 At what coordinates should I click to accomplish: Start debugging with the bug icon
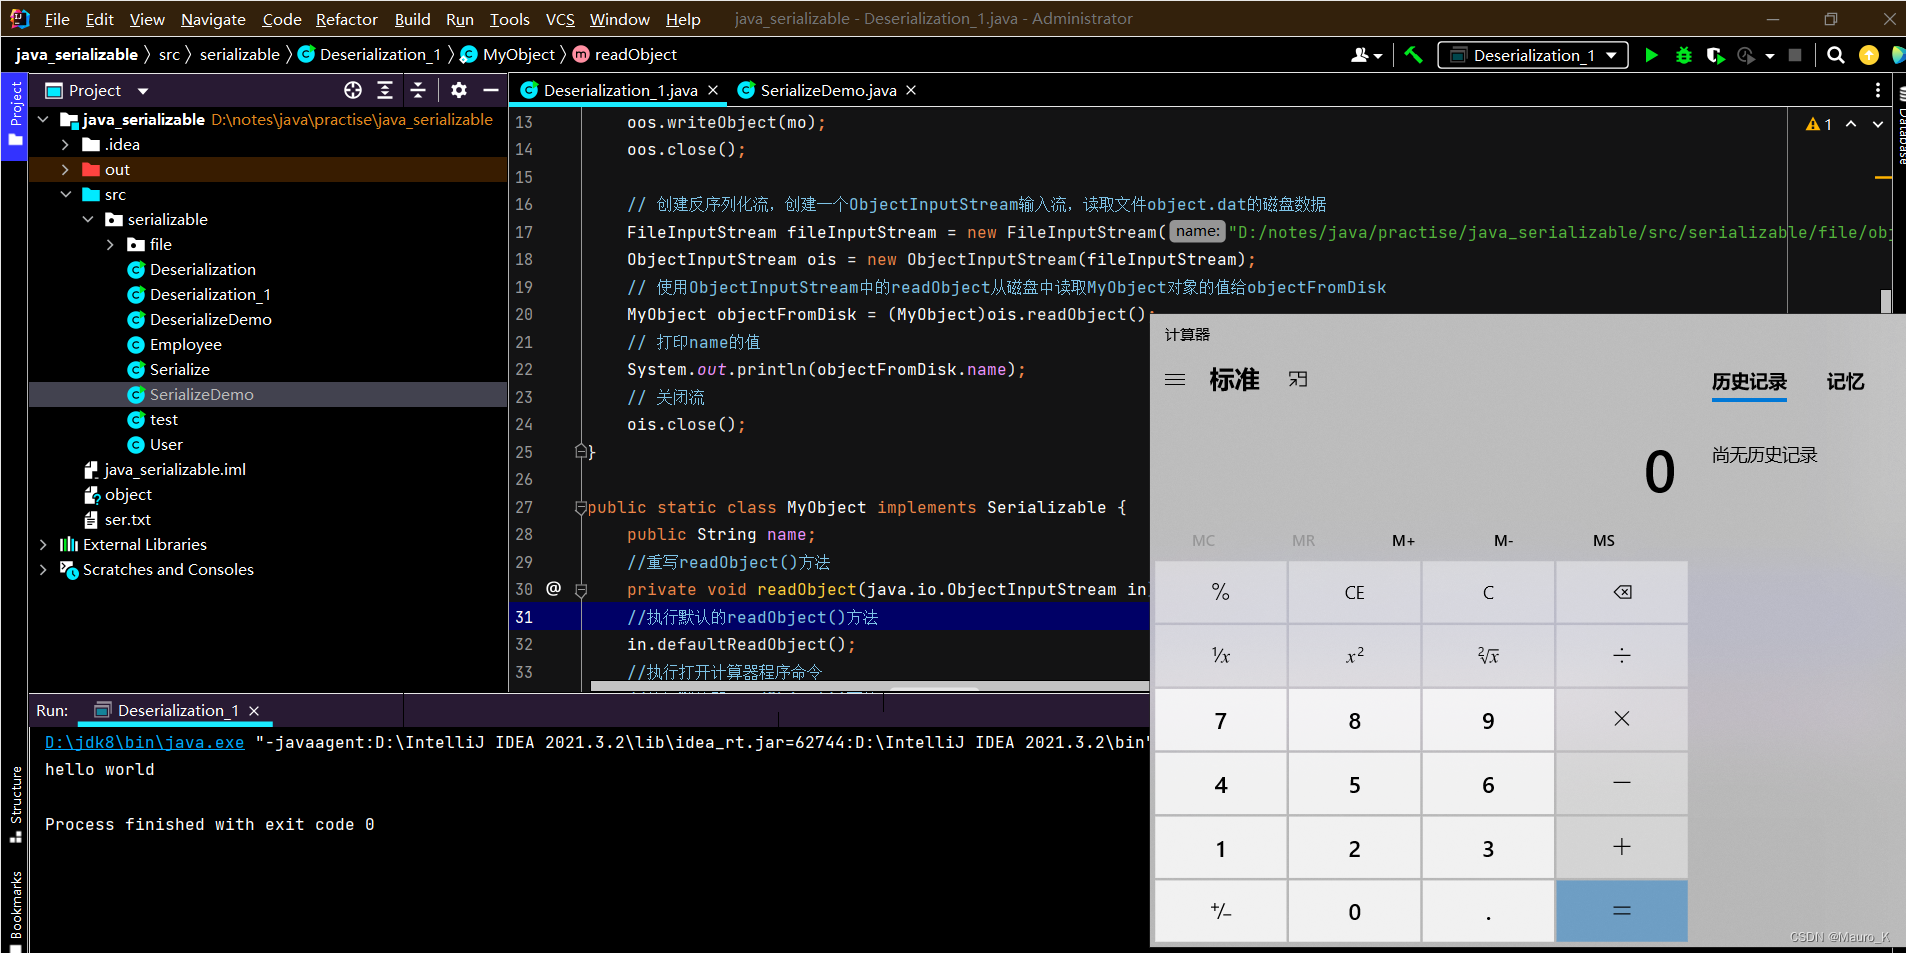coord(1684,55)
